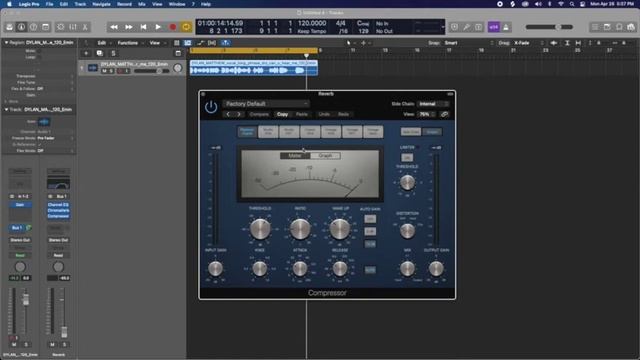Click the compressor Ratio knob

tap(300, 229)
